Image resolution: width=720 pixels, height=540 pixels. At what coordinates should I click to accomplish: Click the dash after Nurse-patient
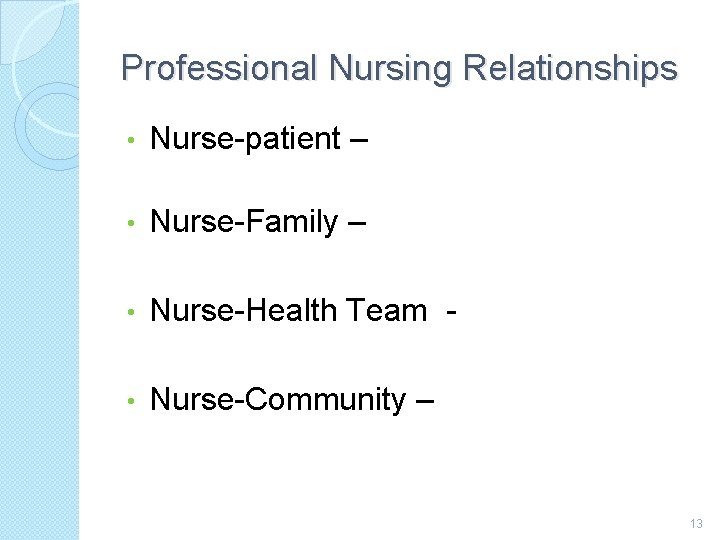coord(359,141)
